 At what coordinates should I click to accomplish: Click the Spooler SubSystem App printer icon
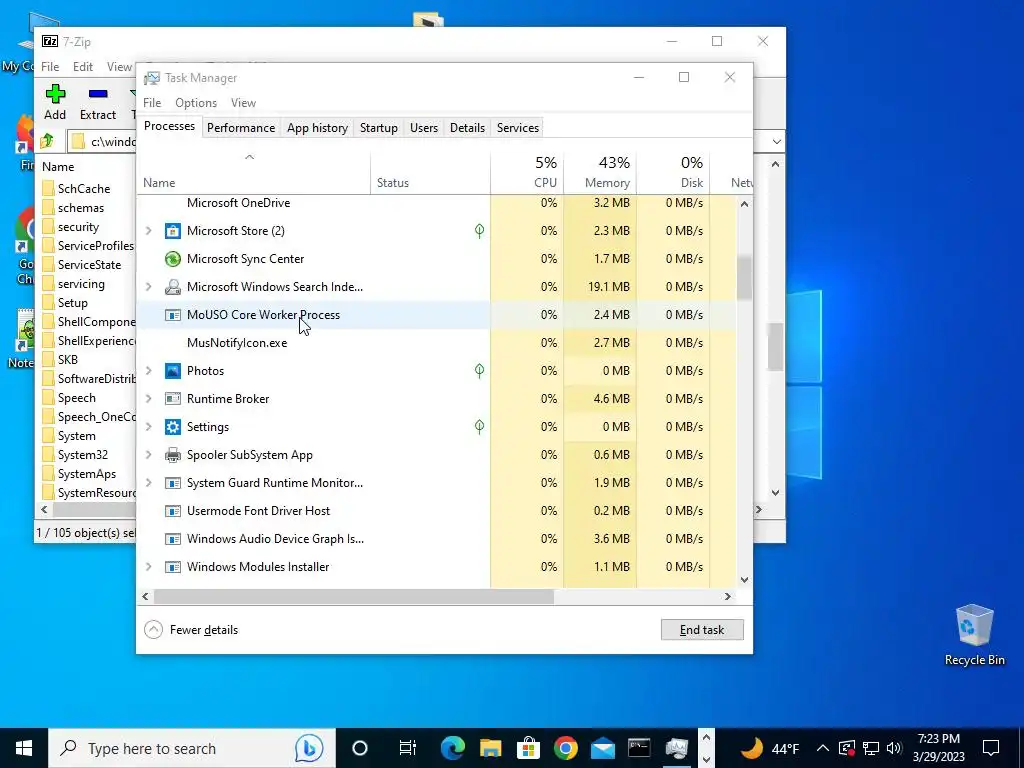click(x=172, y=455)
